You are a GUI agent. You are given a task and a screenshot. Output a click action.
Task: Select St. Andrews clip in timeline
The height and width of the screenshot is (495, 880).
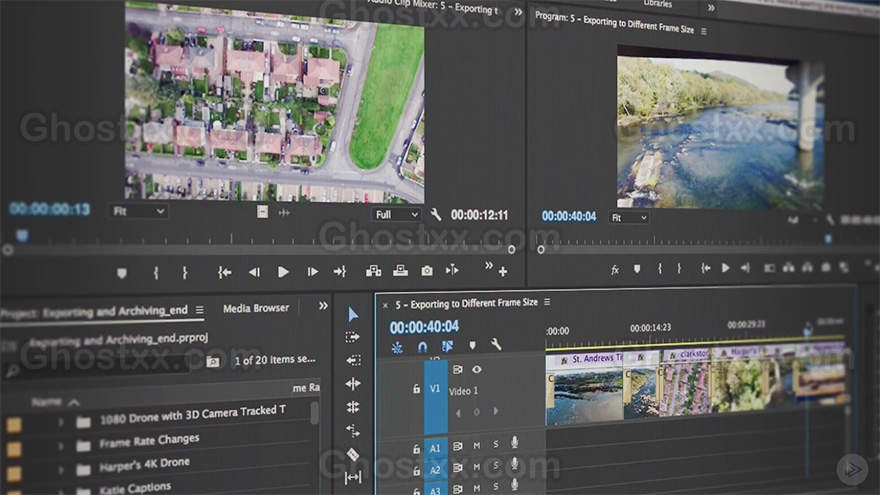point(585,387)
